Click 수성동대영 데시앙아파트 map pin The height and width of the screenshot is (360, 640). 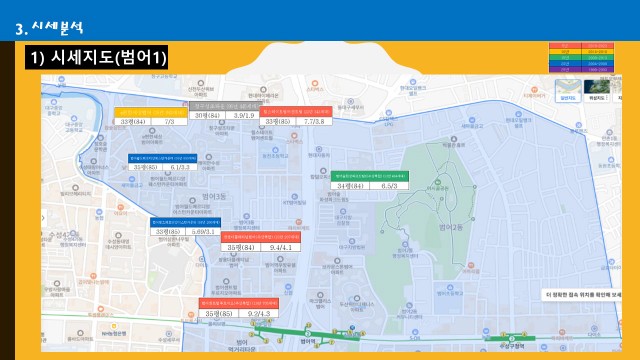tap(118, 236)
